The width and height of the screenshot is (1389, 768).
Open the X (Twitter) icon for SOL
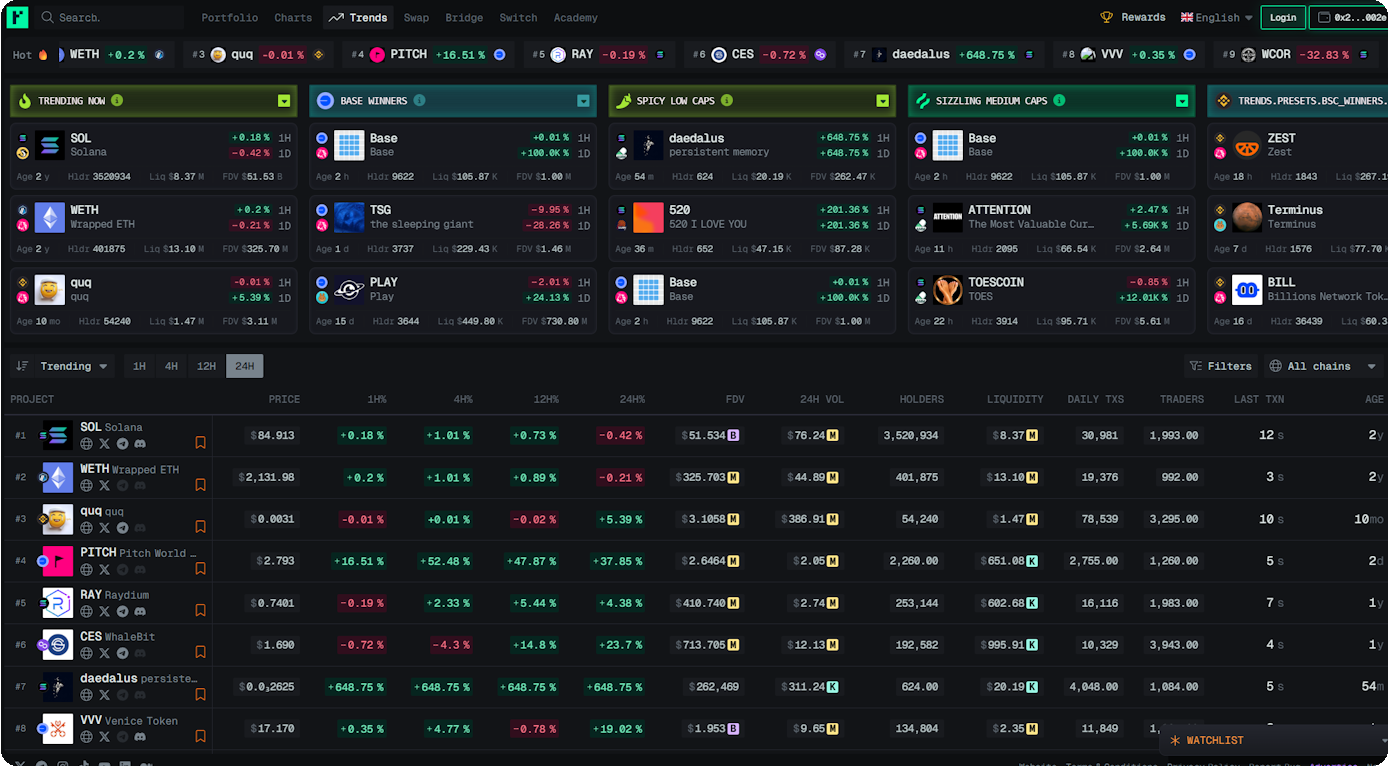[105, 443]
